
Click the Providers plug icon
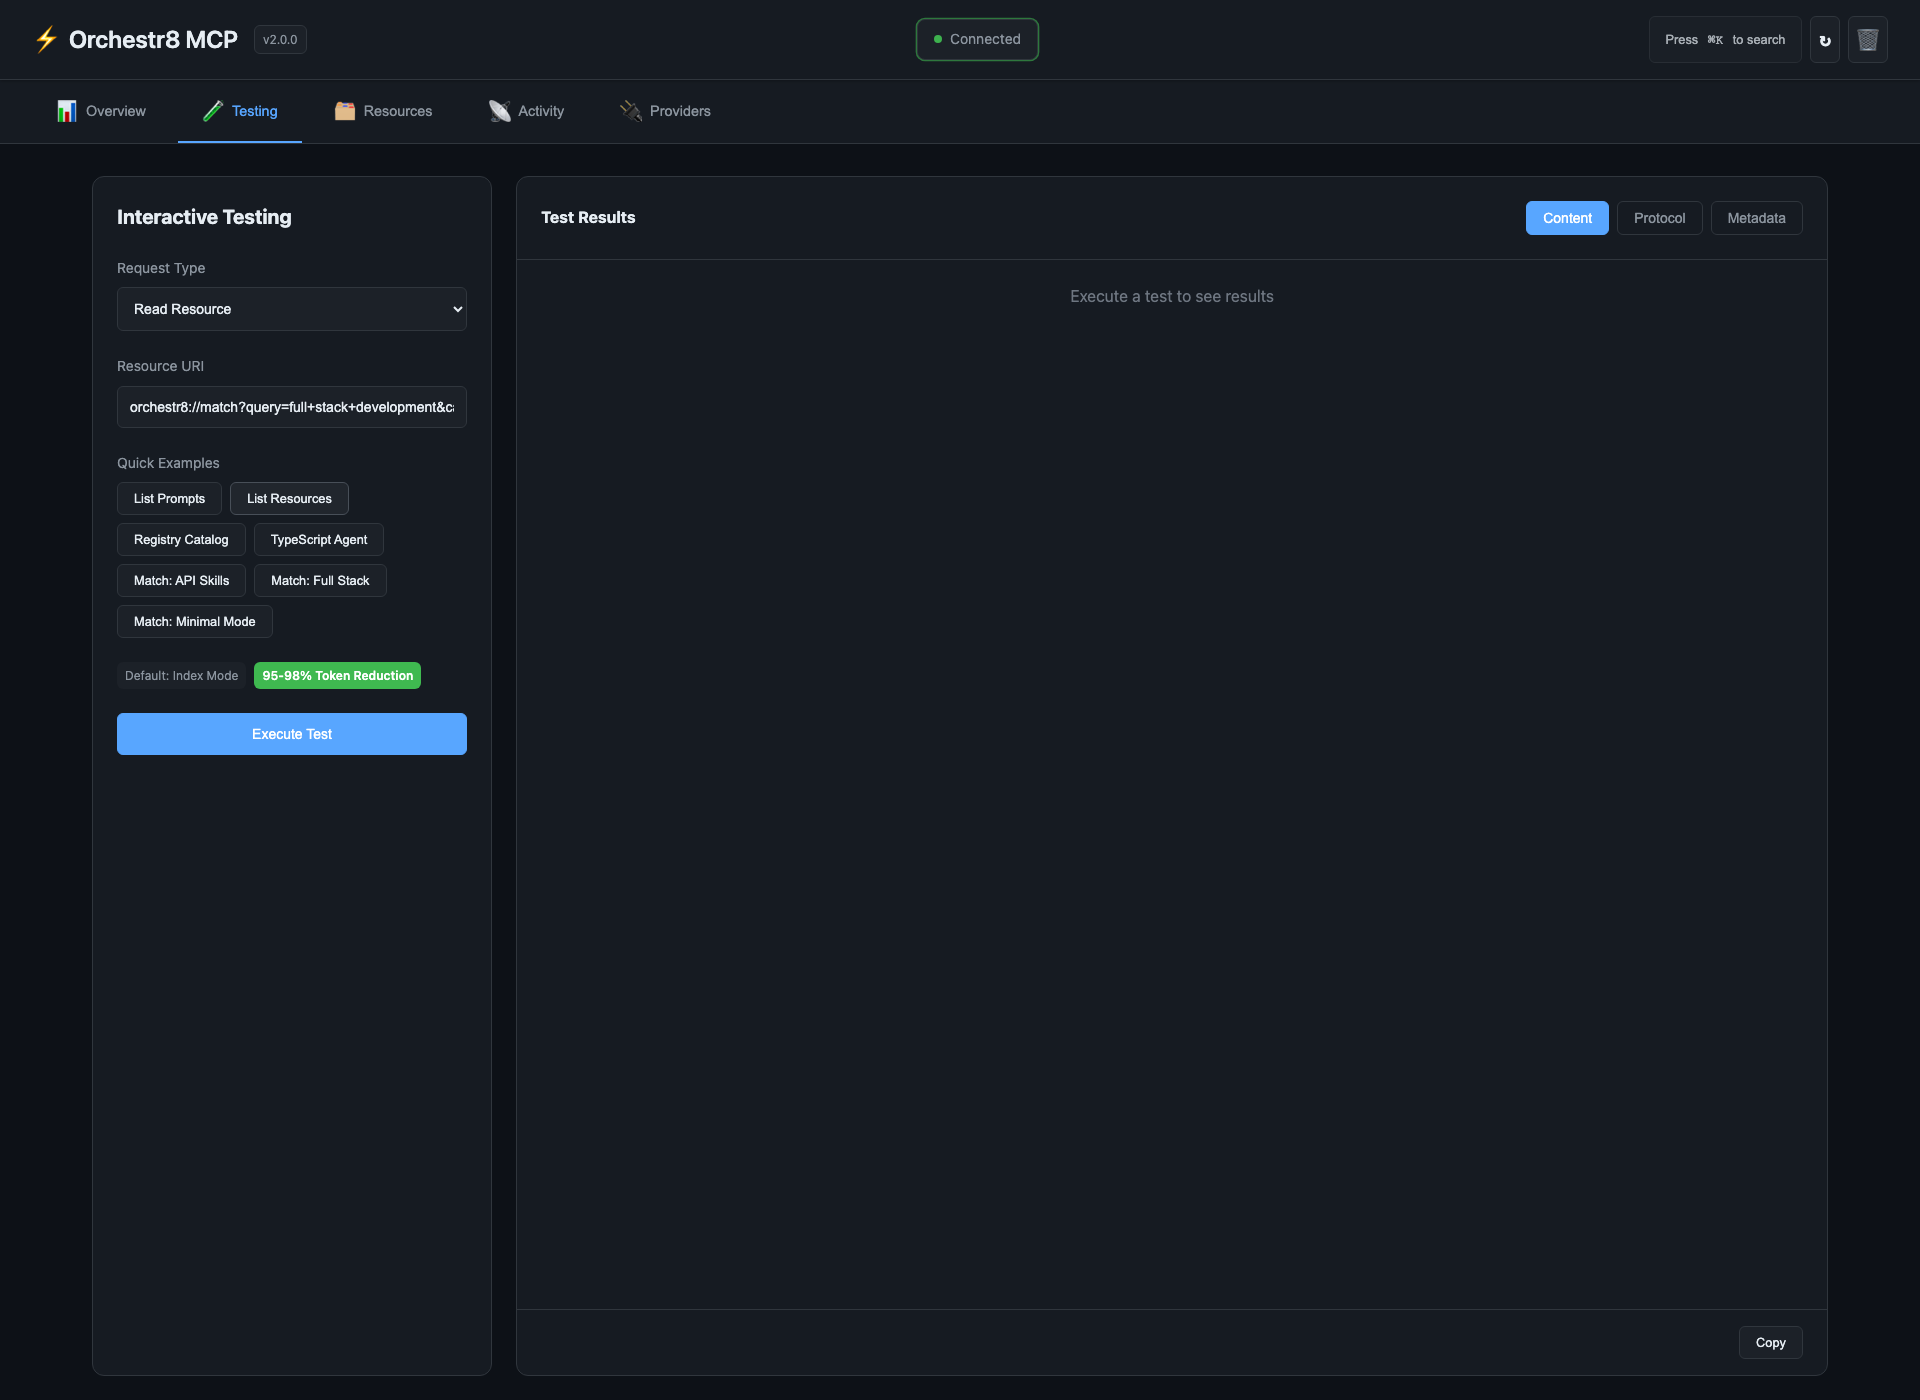[631, 111]
